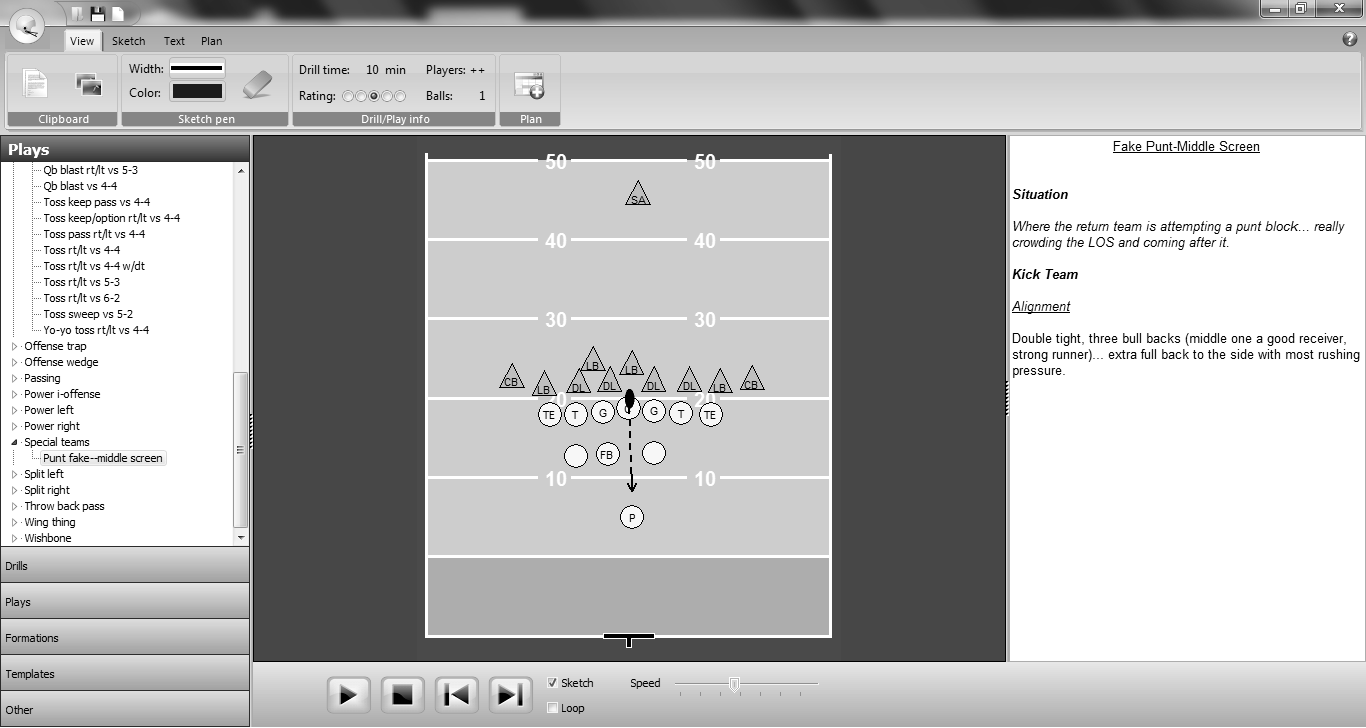This screenshot has height=728, width=1366.
Task: Set rating to five with last radio
Action: 400,96
